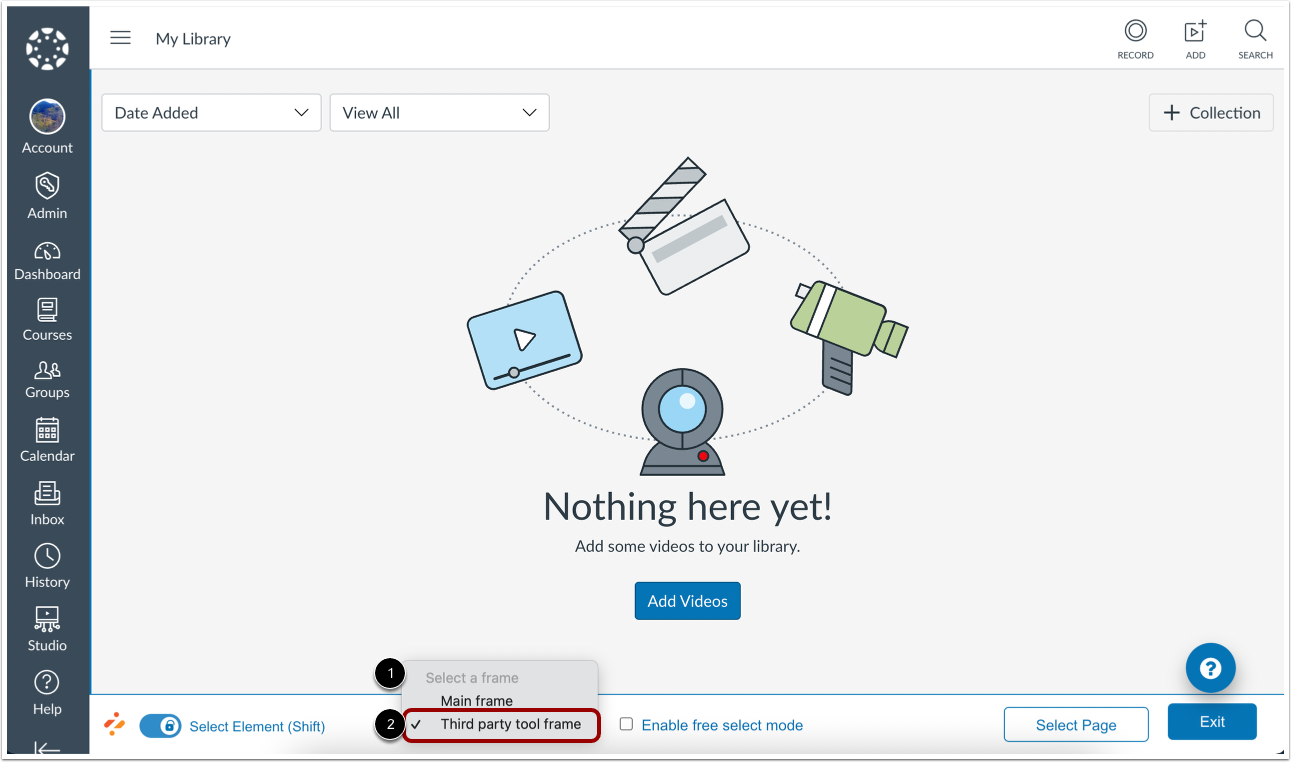Click the Select Page button

[1076, 724]
